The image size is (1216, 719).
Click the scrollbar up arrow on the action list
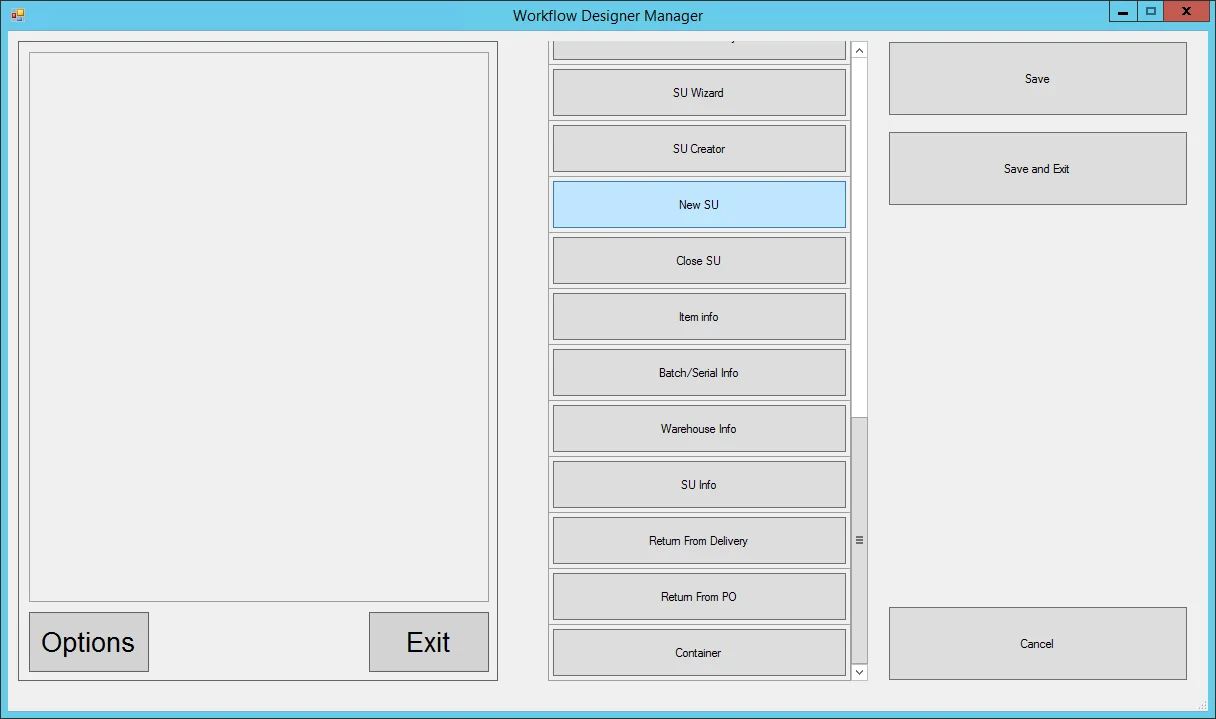(859, 48)
